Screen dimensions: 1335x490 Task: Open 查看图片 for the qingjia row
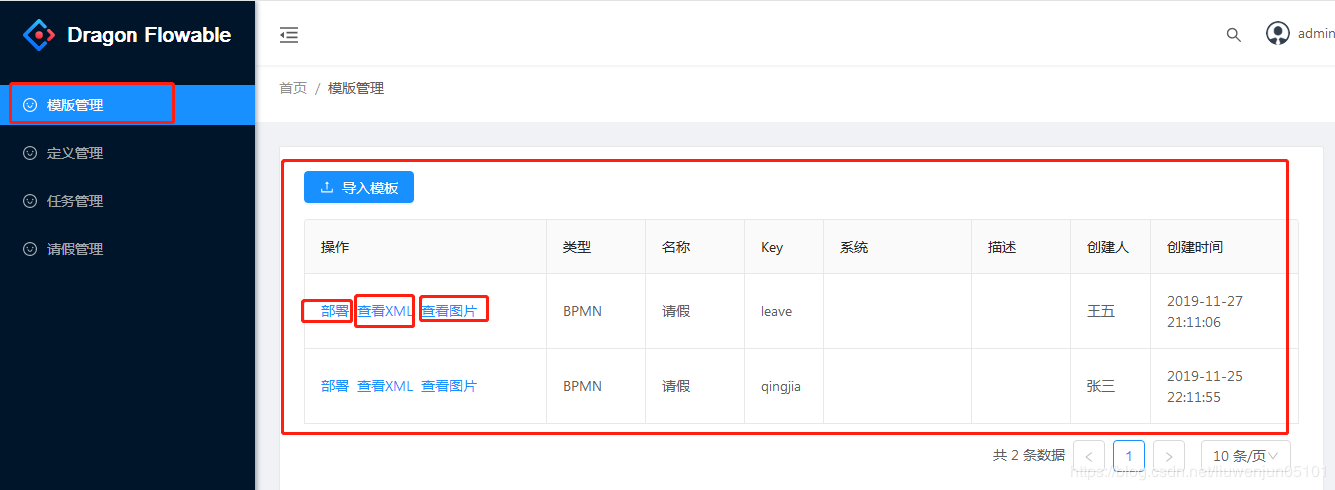point(449,386)
